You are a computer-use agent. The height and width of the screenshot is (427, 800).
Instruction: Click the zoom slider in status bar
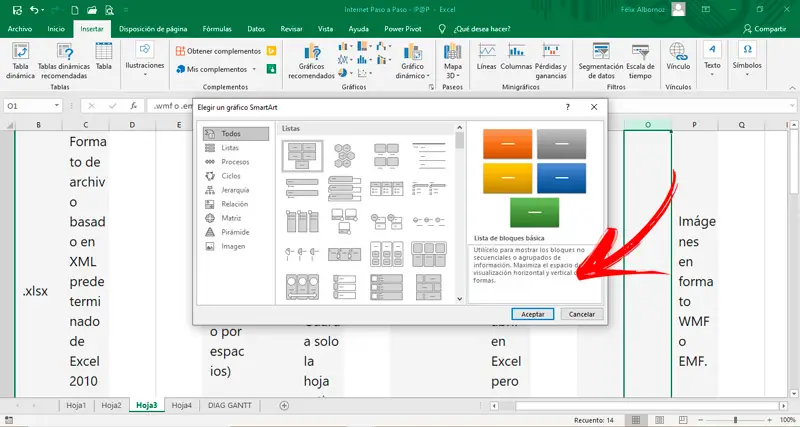(735, 420)
